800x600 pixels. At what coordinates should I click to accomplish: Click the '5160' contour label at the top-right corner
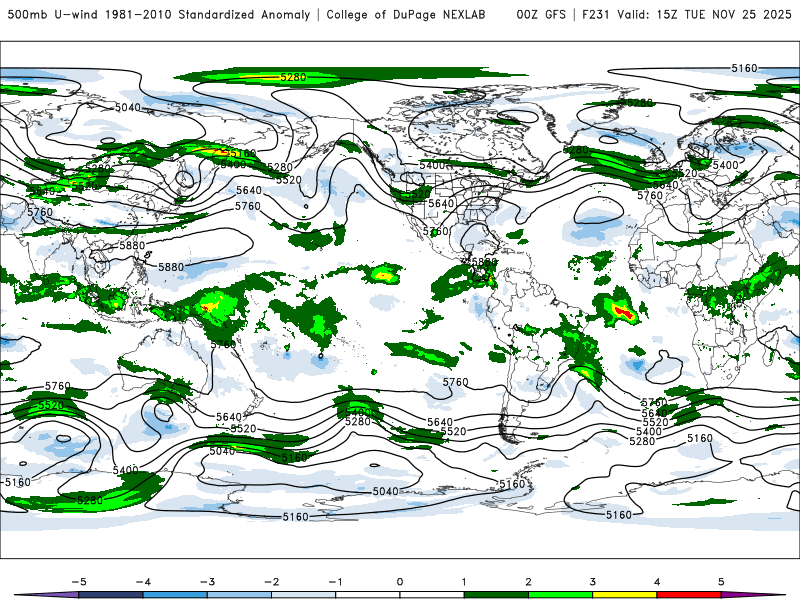[x=744, y=68]
